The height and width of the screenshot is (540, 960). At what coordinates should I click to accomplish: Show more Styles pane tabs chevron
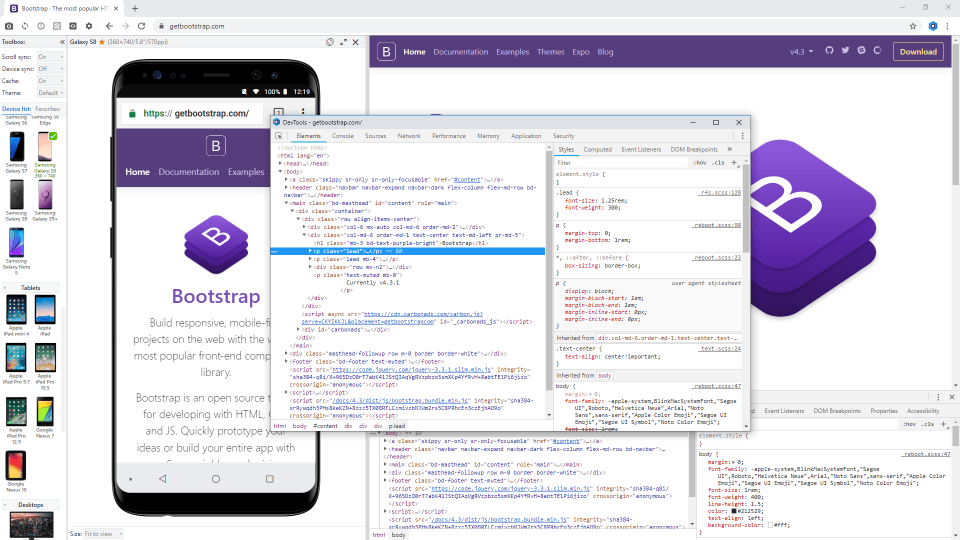[729, 149]
